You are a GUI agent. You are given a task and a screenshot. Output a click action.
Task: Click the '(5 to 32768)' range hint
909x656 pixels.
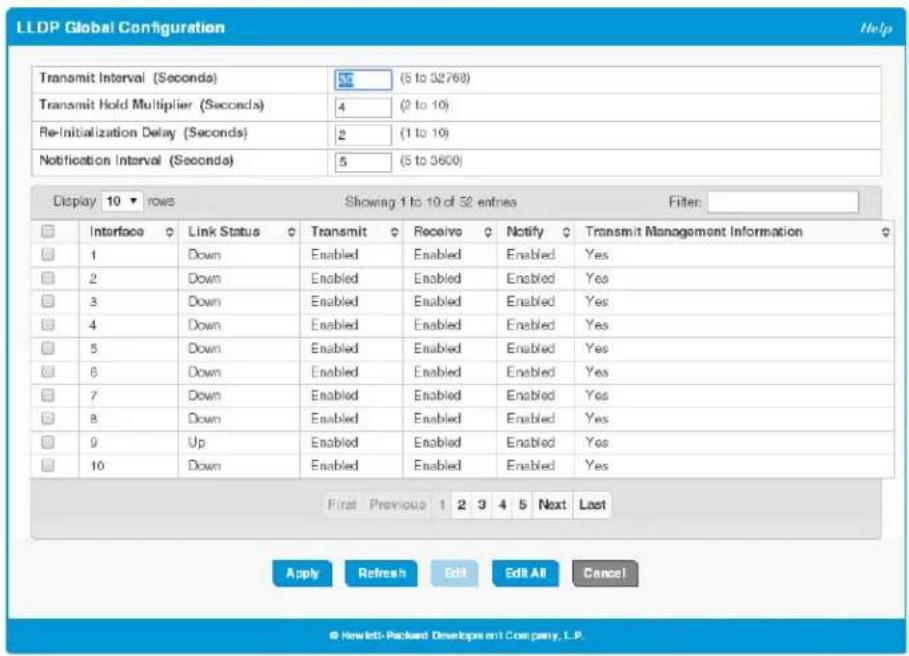click(435, 78)
